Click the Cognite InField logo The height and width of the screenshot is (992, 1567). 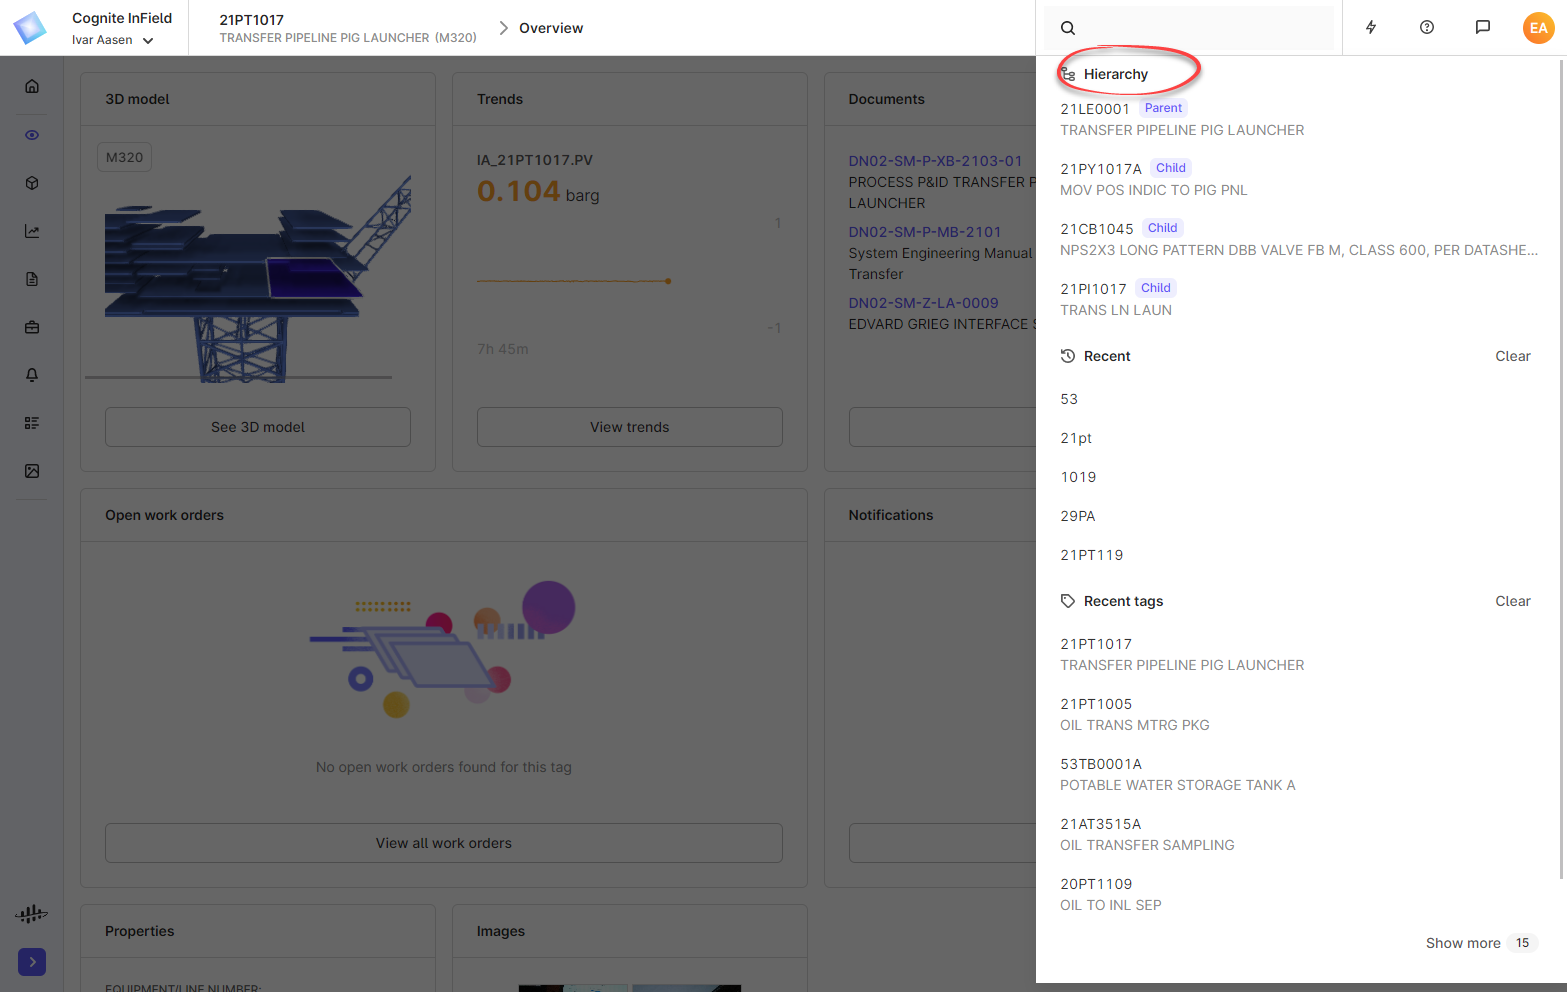click(30, 28)
